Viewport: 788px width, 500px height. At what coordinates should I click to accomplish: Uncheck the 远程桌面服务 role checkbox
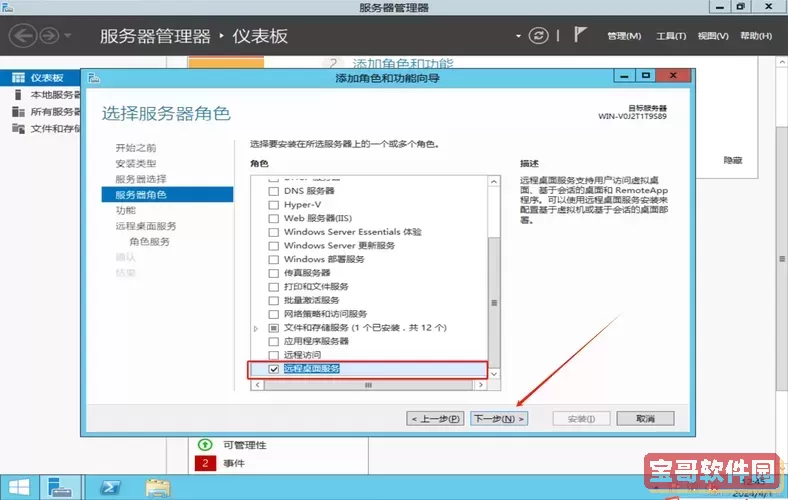274,369
